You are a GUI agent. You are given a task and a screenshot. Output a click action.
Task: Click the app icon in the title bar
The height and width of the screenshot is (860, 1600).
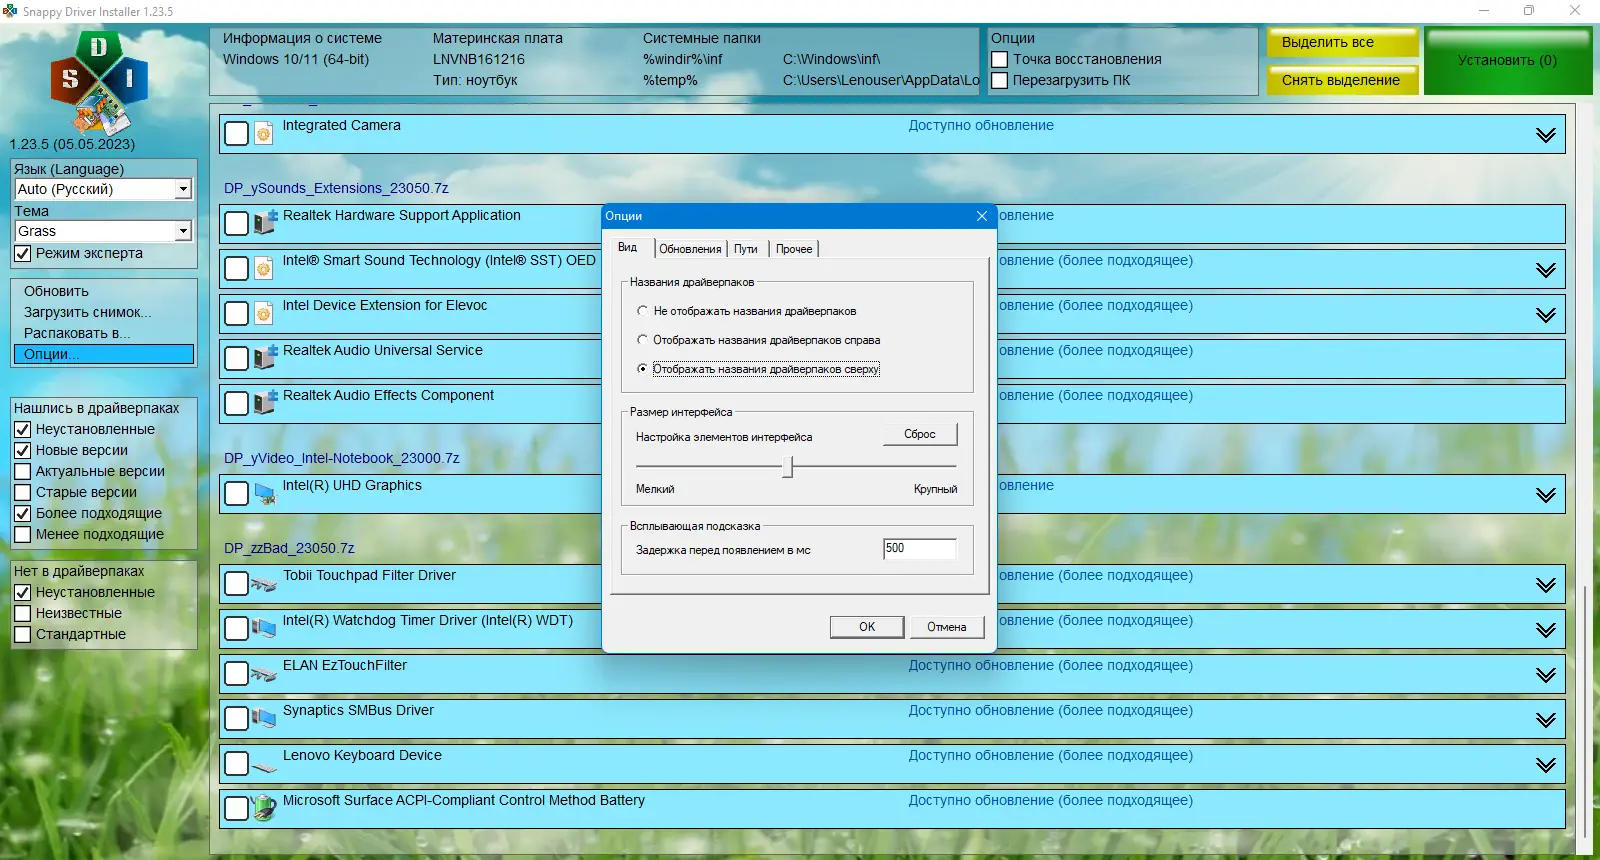tap(10, 10)
